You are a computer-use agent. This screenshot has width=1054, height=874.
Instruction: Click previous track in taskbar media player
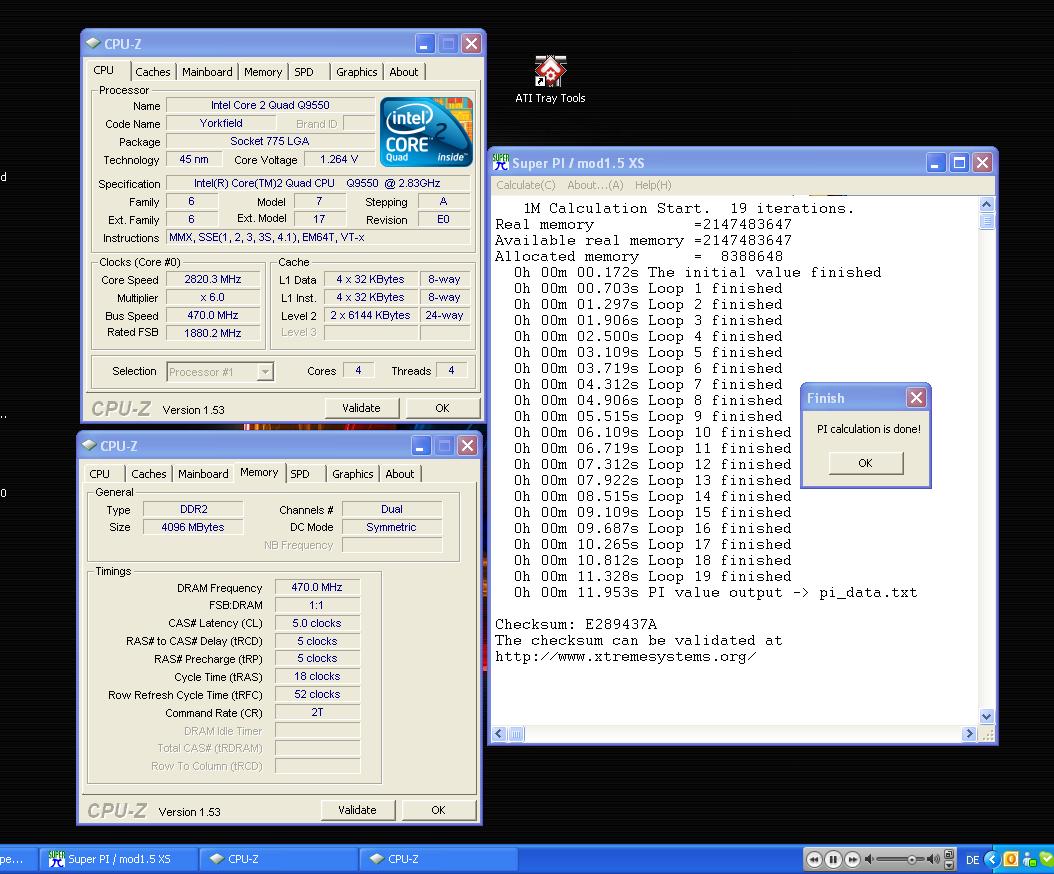coord(814,859)
